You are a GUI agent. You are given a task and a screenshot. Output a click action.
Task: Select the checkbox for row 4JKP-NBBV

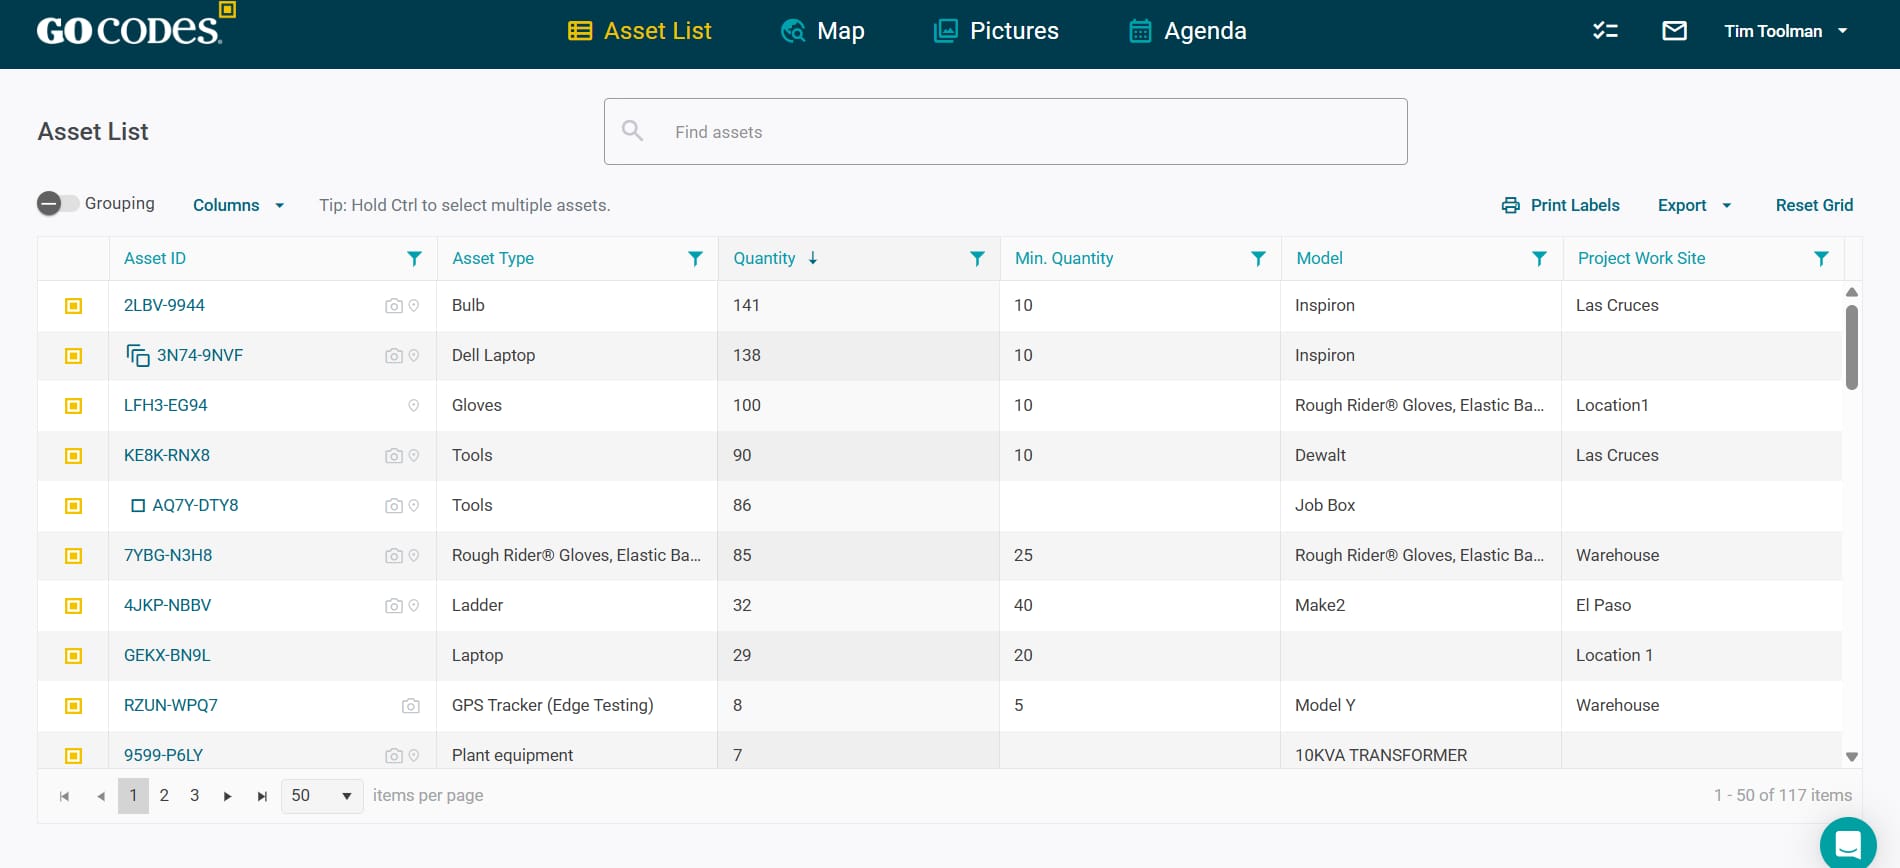pos(73,606)
